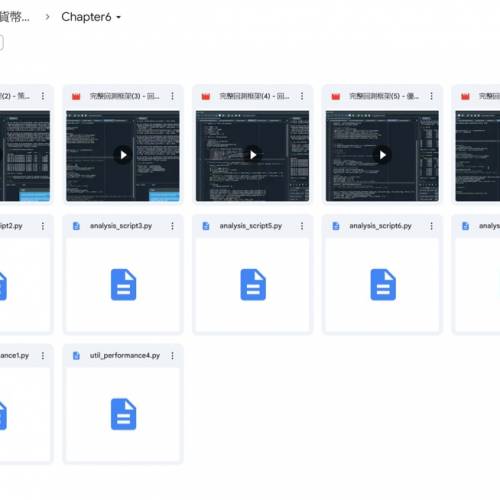Click the file icon beside analysis_script6.py
The width and height of the screenshot is (500, 500).
[x=336, y=226]
